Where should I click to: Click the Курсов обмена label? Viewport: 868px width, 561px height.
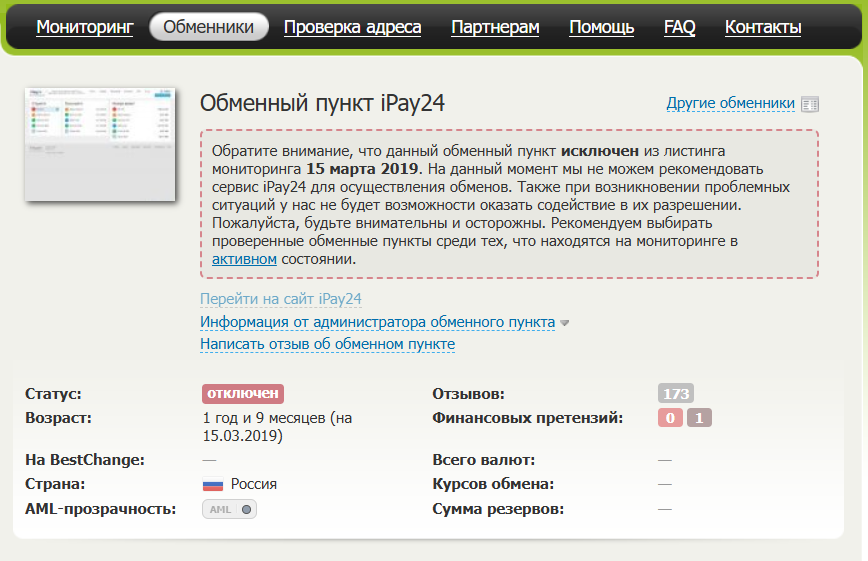click(x=493, y=484)
